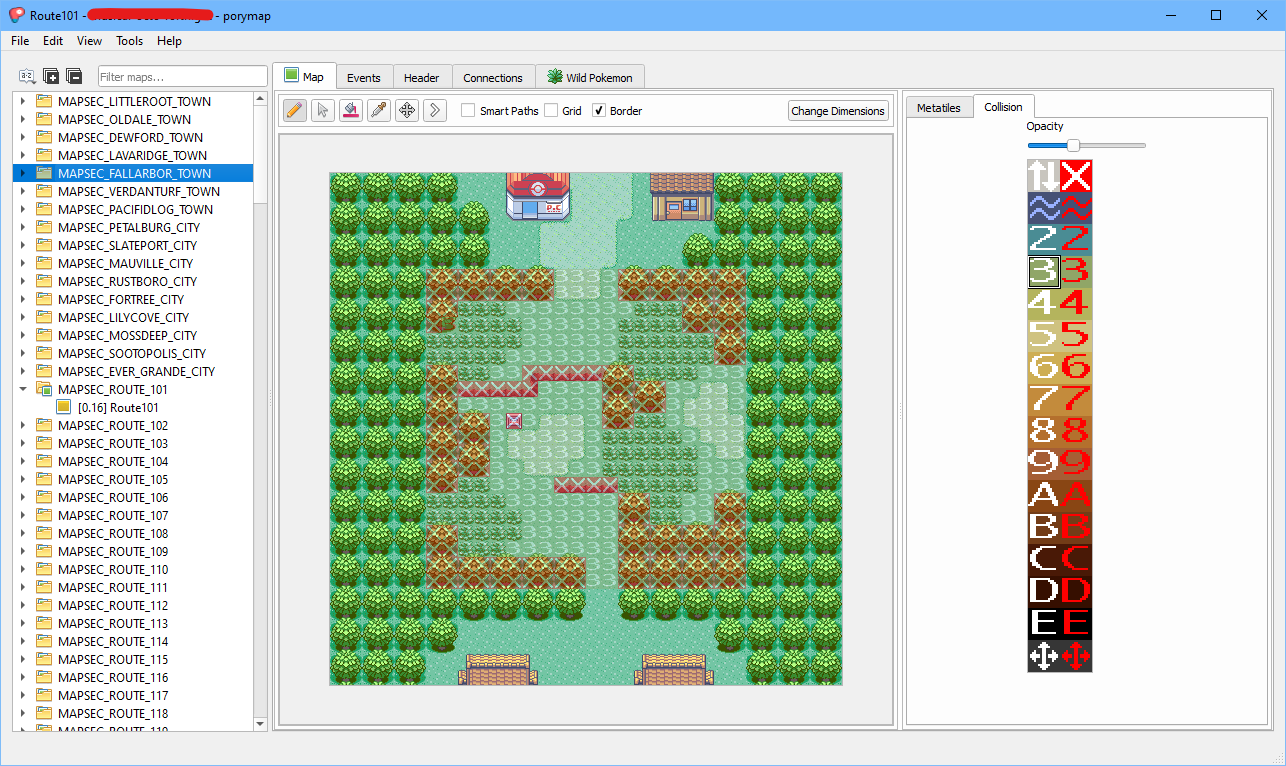
Task: Uncheck the Border checkbox
Action: 599,111
